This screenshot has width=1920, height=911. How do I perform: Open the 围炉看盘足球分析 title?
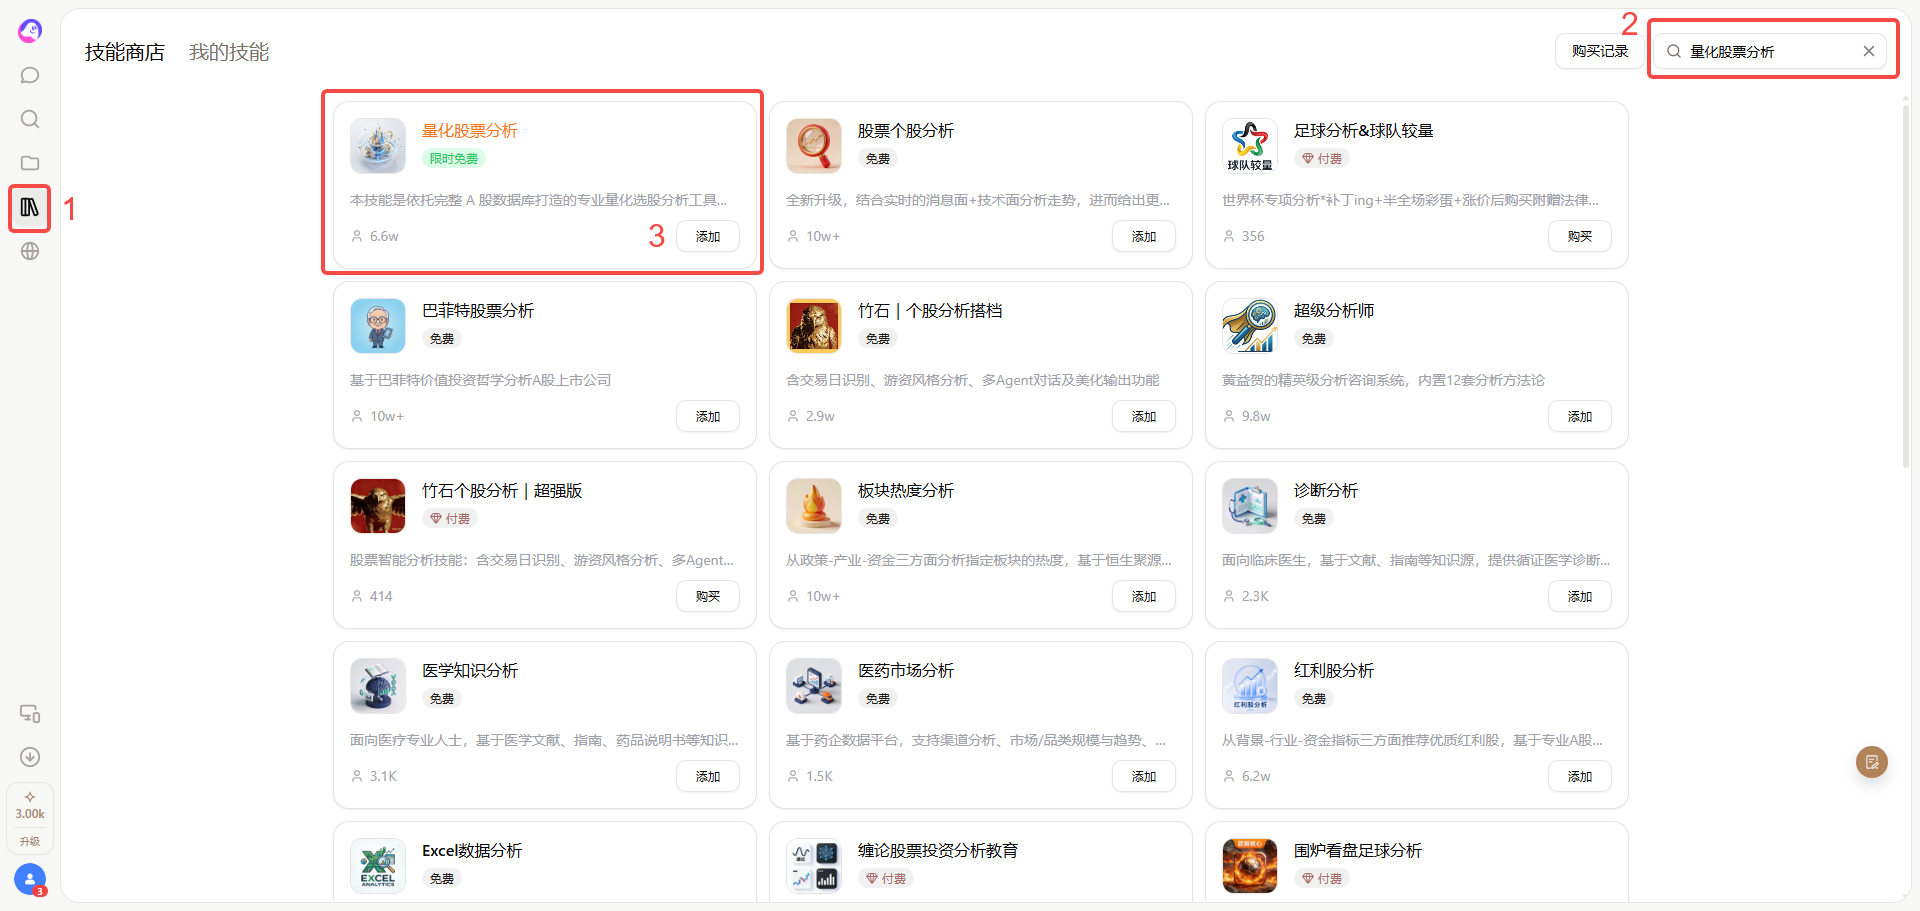point(1358,851)
